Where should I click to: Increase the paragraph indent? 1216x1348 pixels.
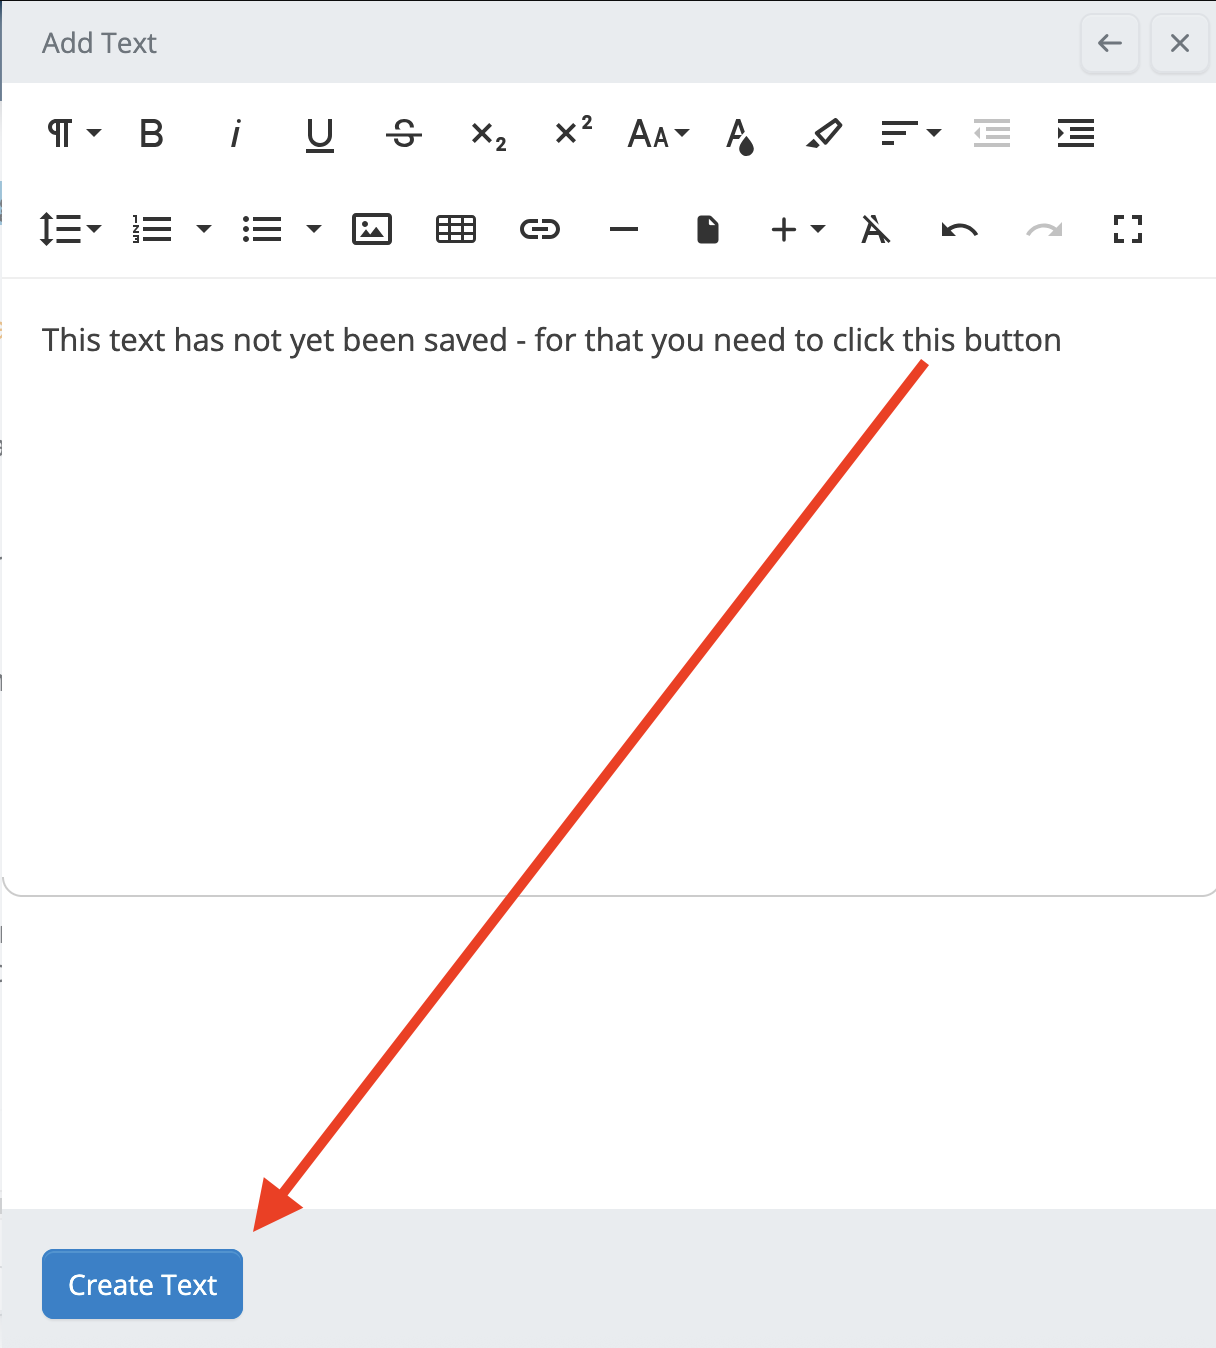coord(1076,133)
